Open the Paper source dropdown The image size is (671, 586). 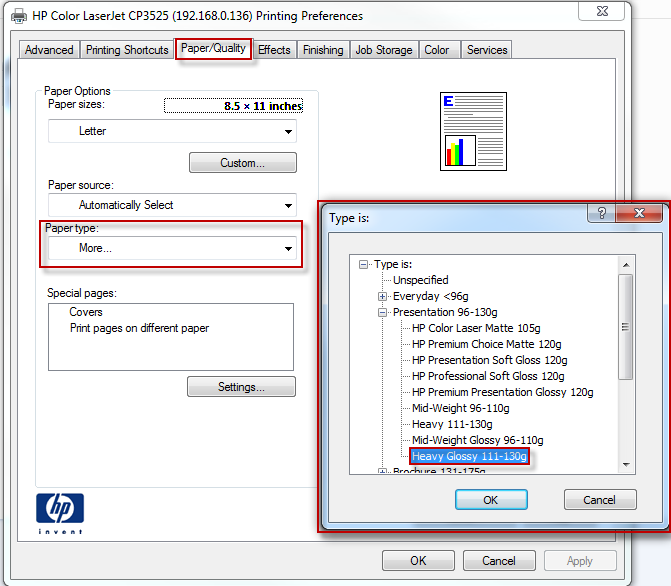172,205
